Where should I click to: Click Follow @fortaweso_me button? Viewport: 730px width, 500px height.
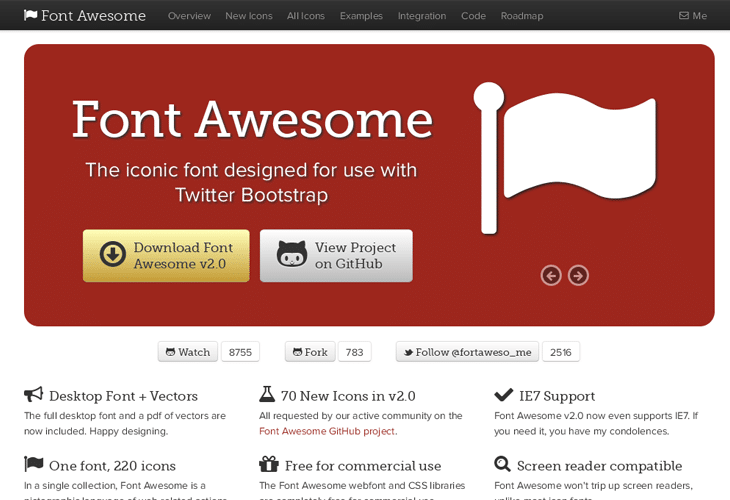[x=467, y=352]
